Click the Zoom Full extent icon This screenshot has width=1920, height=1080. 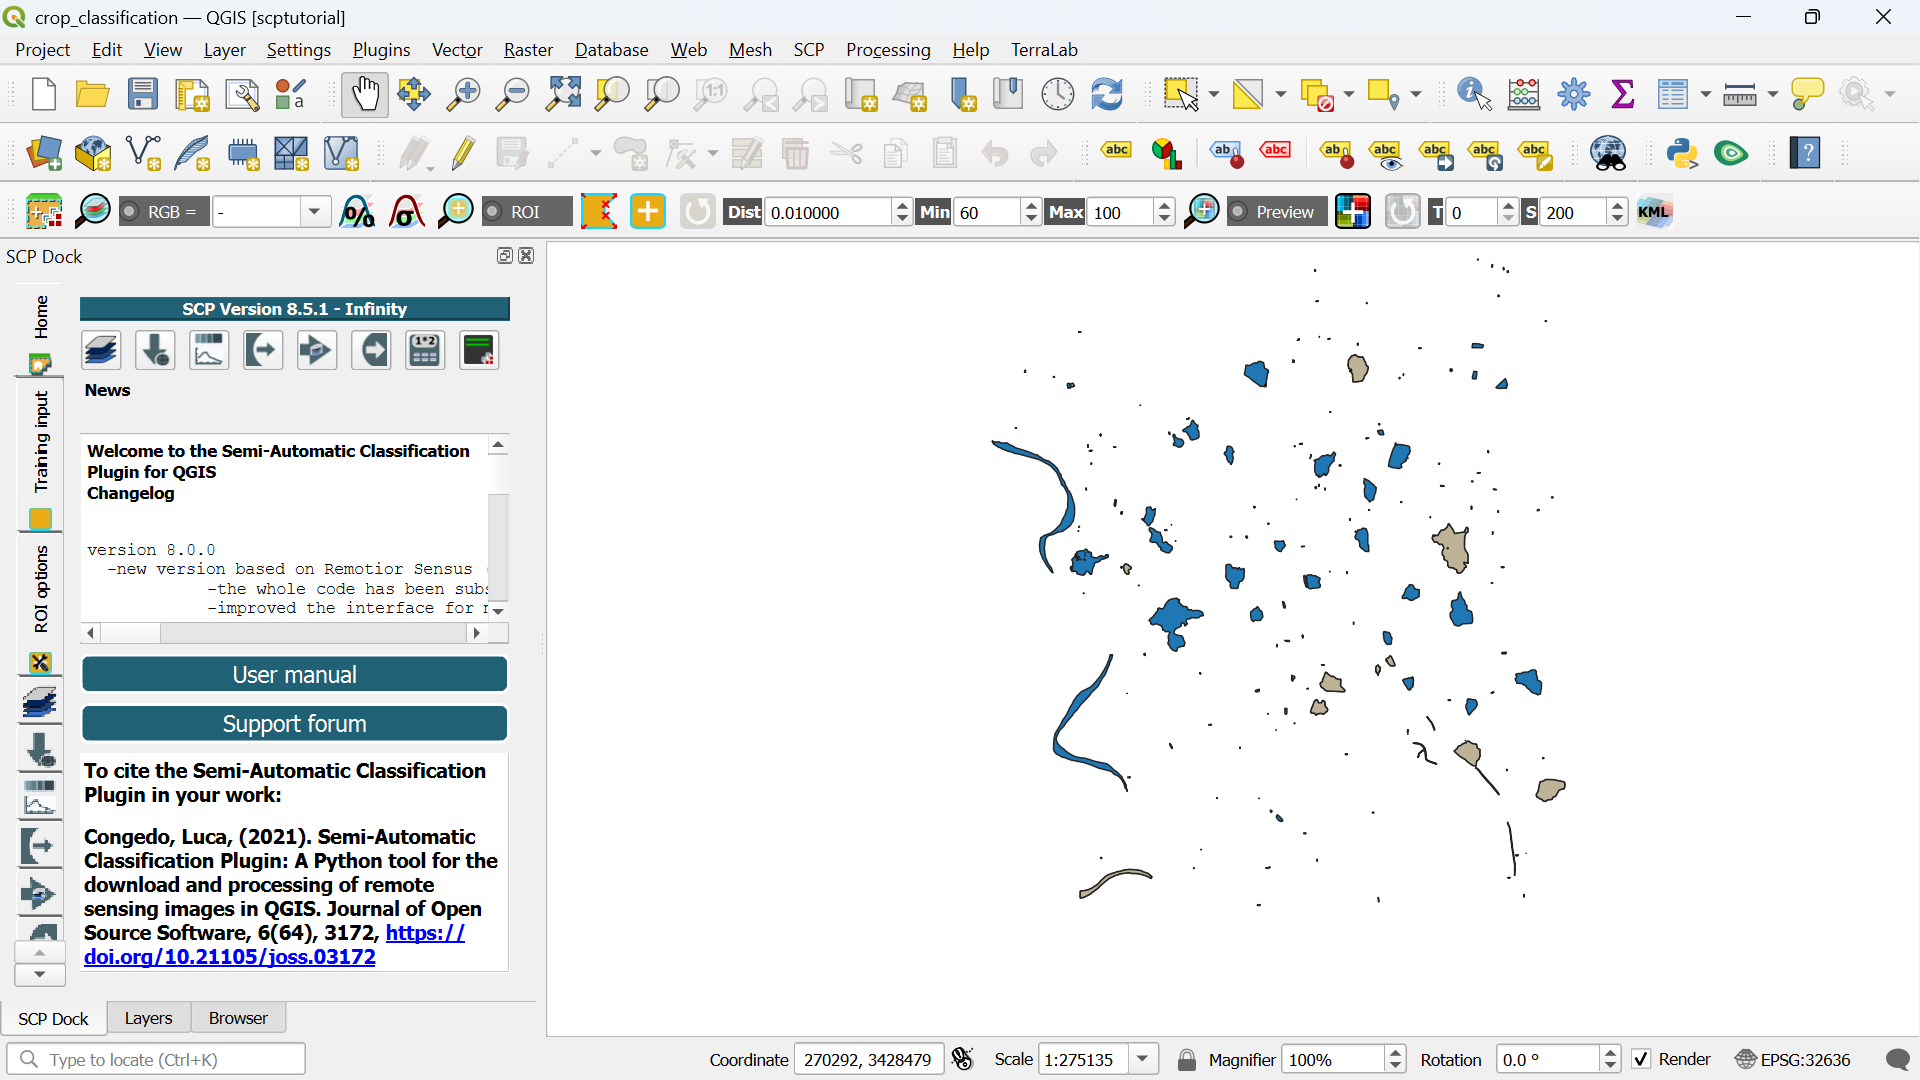(563, 95)
